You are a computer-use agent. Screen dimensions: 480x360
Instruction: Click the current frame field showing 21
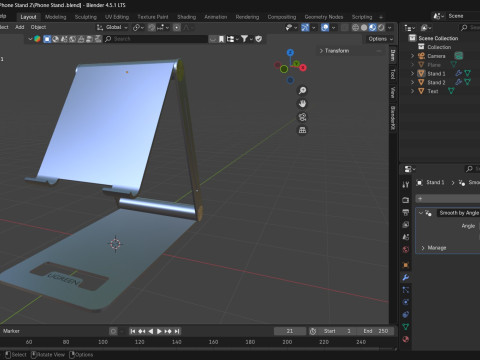(x=290, y=331)
